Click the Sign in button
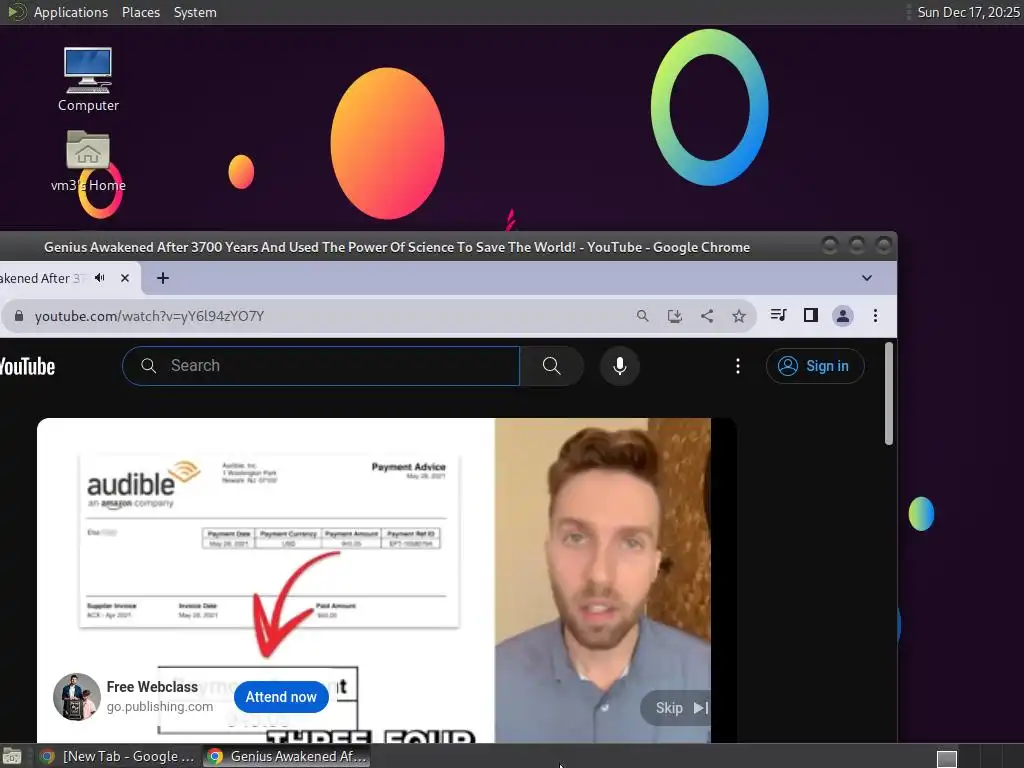 (815, 366)
